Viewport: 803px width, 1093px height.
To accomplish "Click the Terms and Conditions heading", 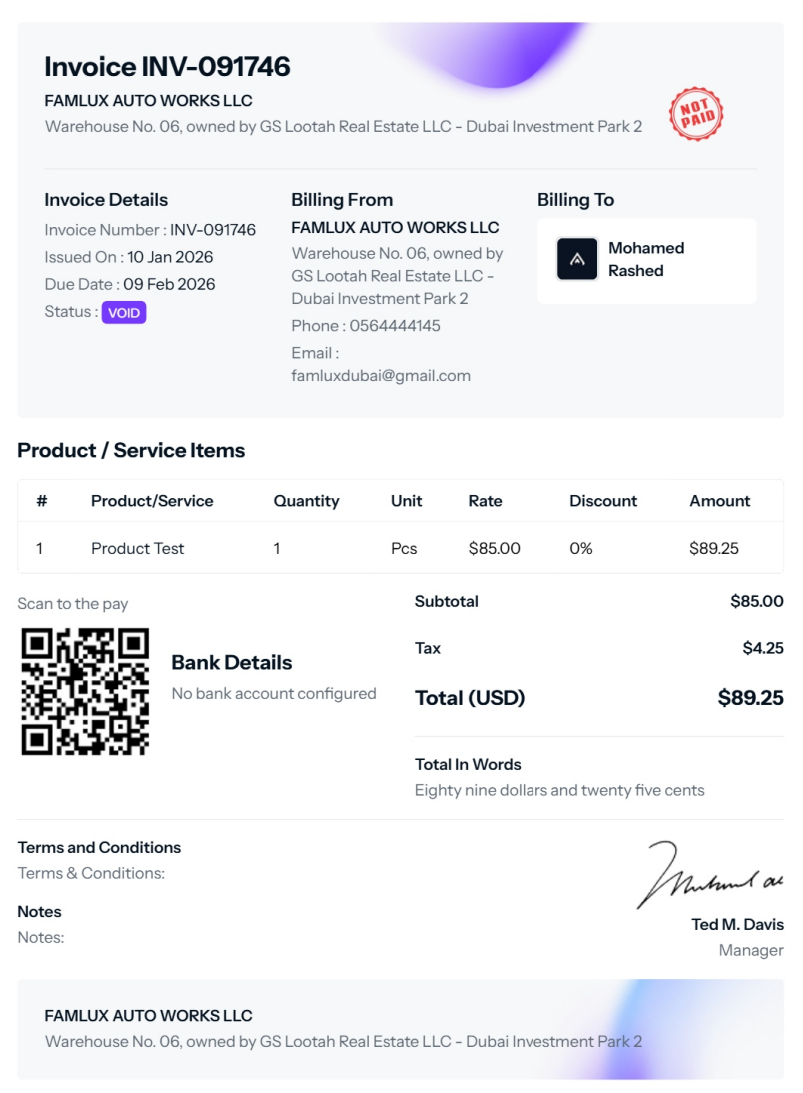I will tap(99, 847).
